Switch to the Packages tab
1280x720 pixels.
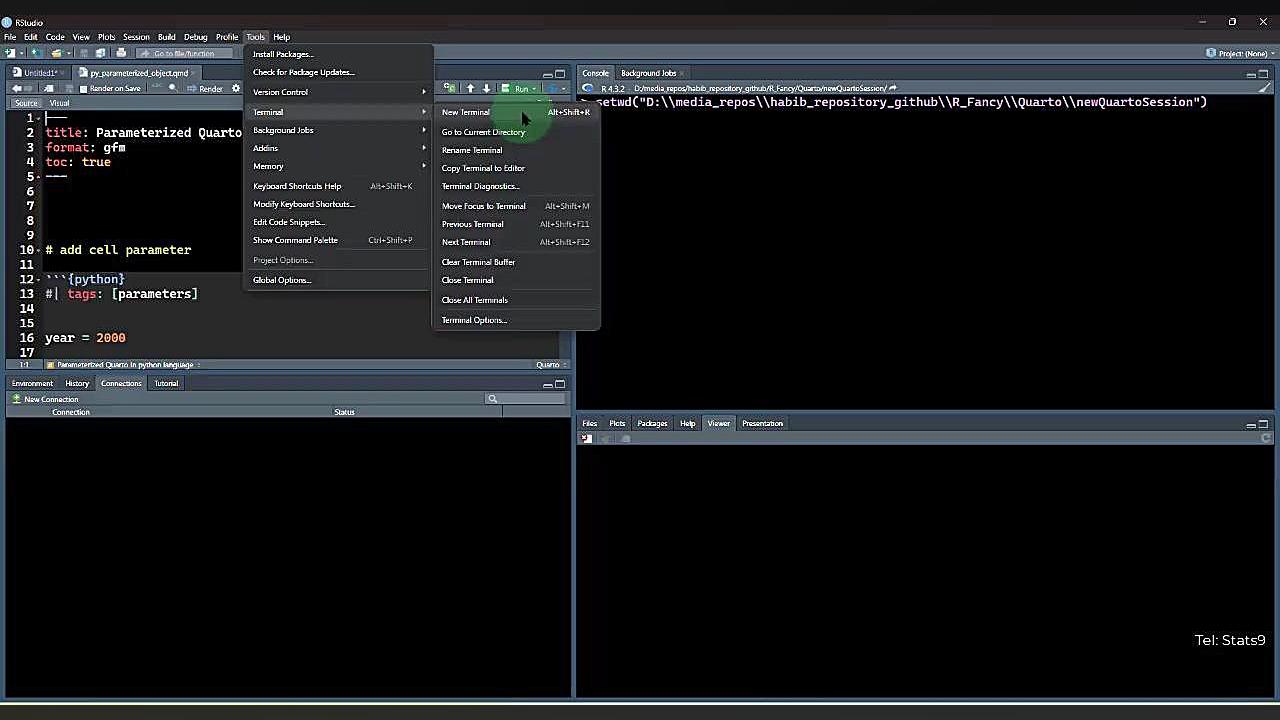(x=652, y=424)
